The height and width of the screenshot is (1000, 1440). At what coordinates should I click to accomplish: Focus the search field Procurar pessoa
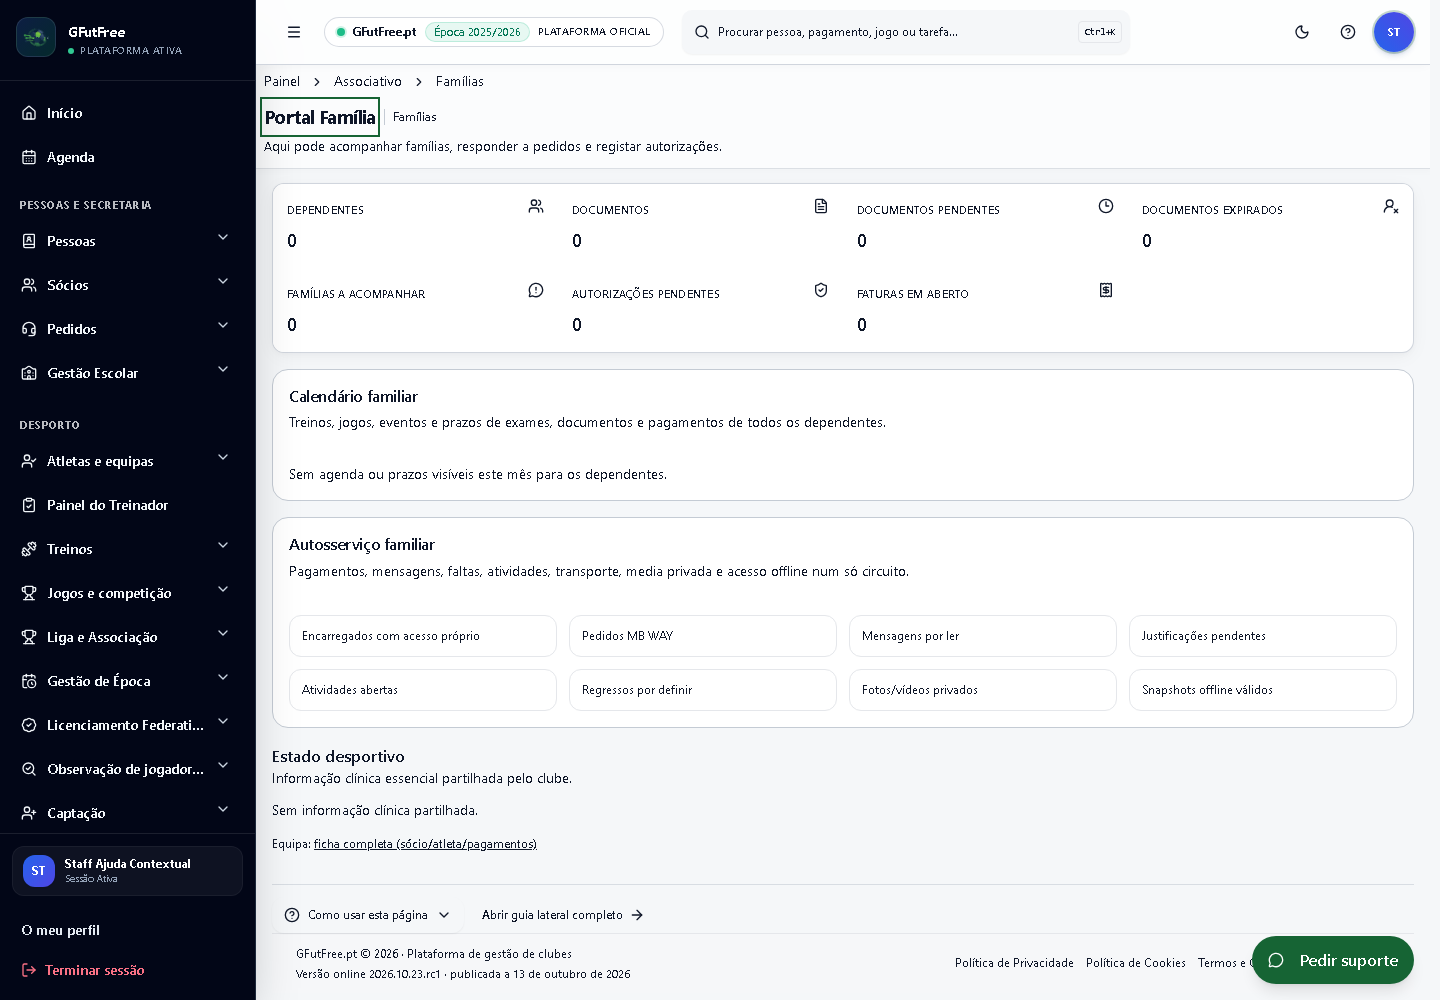pos(906,32)
